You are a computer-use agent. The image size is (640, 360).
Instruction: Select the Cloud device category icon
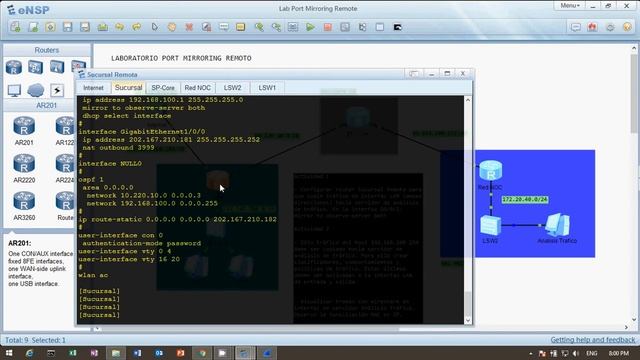(x=36, y=90)
